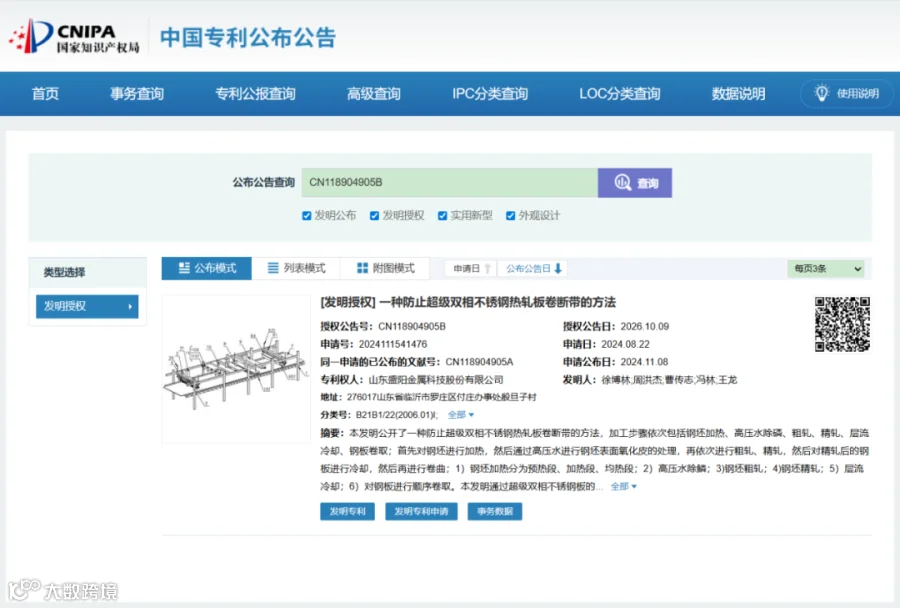Click the 列表模式 list icon
Viewport: 900px width, 608px height.
tap(273, 268)
